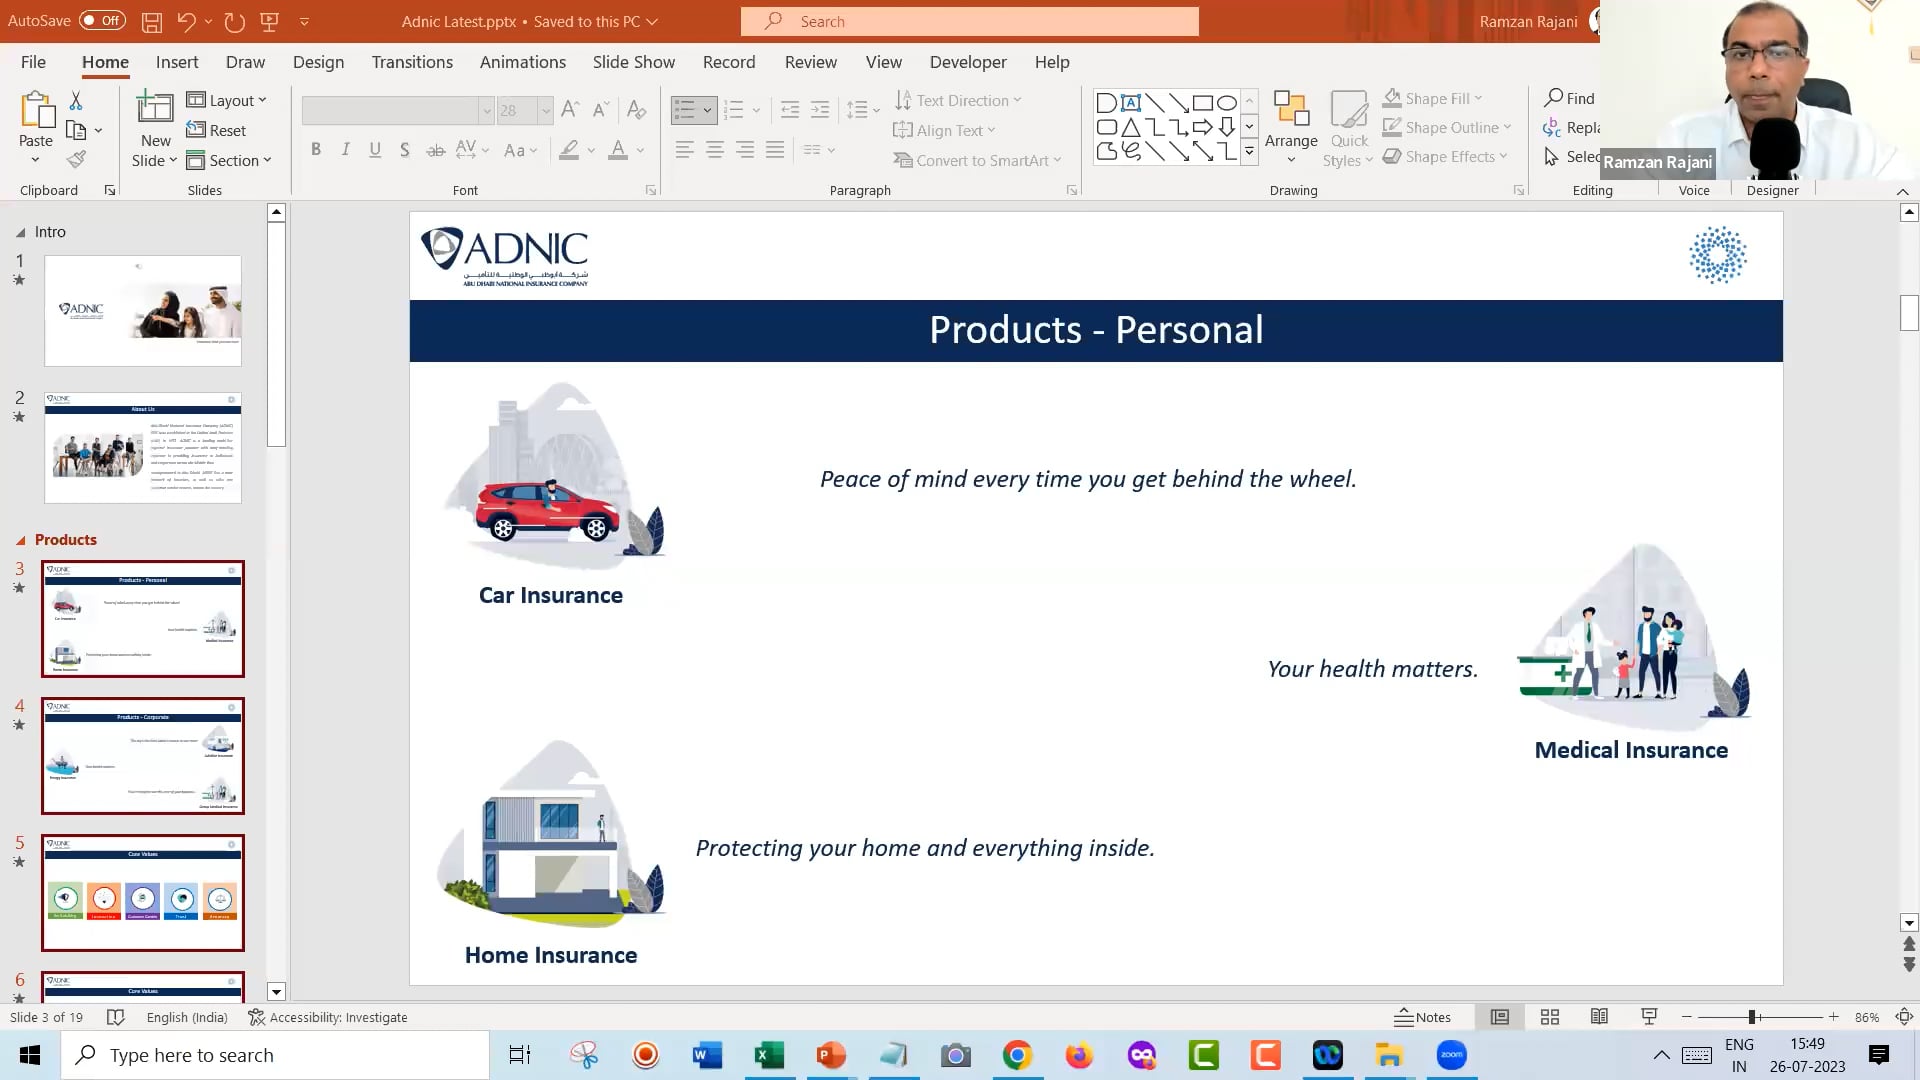Click Accessibility: Investigate in status bar
This screenshot has height=1080, width=1920.
pos(328,1017)
